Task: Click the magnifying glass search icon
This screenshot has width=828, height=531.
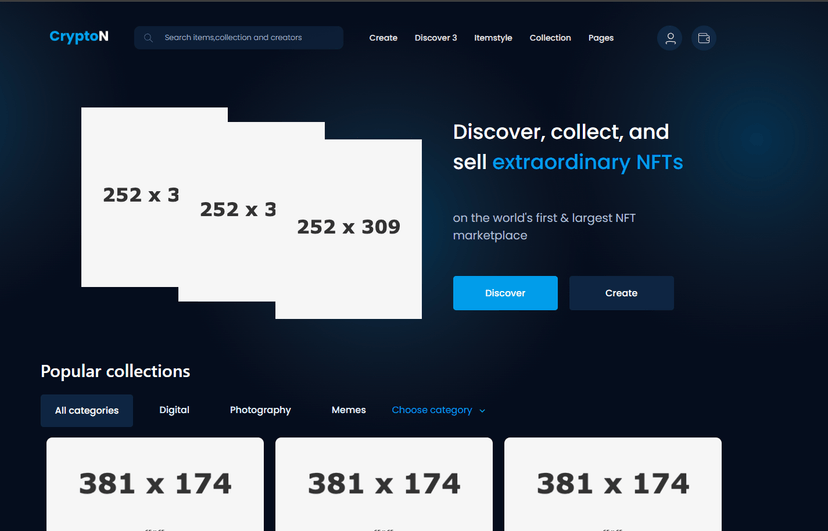Action: pyautogui.click(x=148, y=38)
